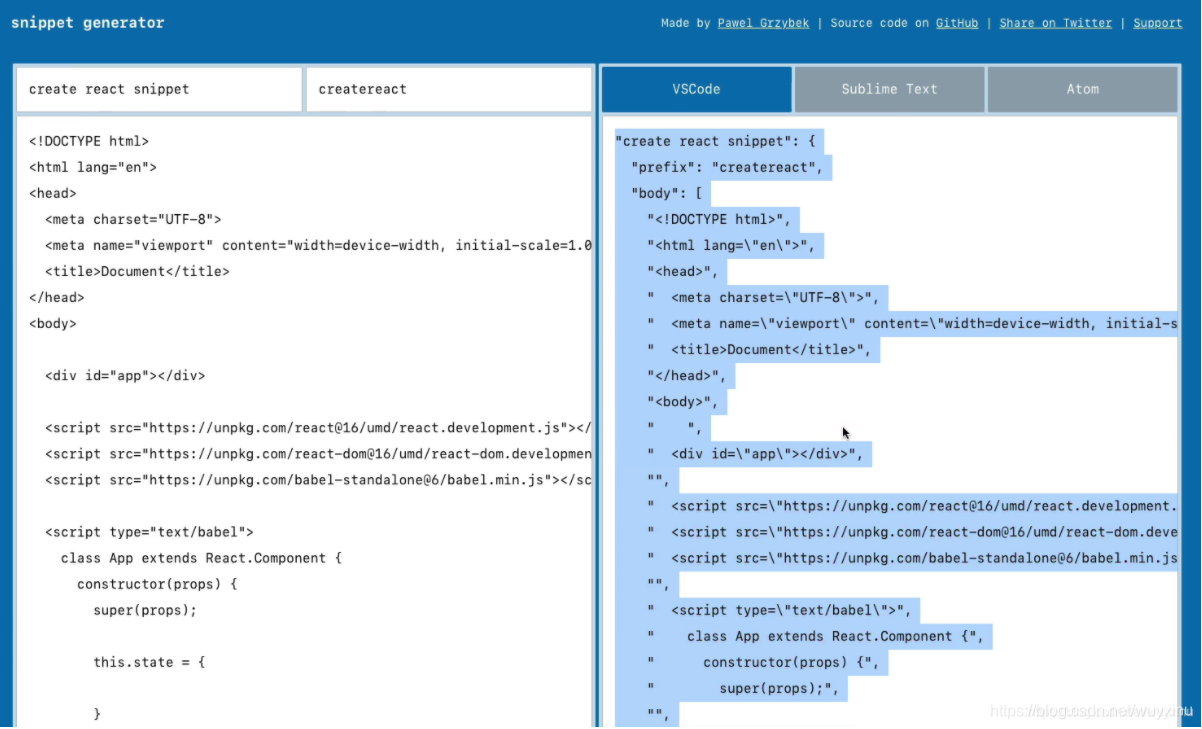The image size is (1202, 729).
Task: Open the GitHub source code link
Action: click(x=957, y=23)
